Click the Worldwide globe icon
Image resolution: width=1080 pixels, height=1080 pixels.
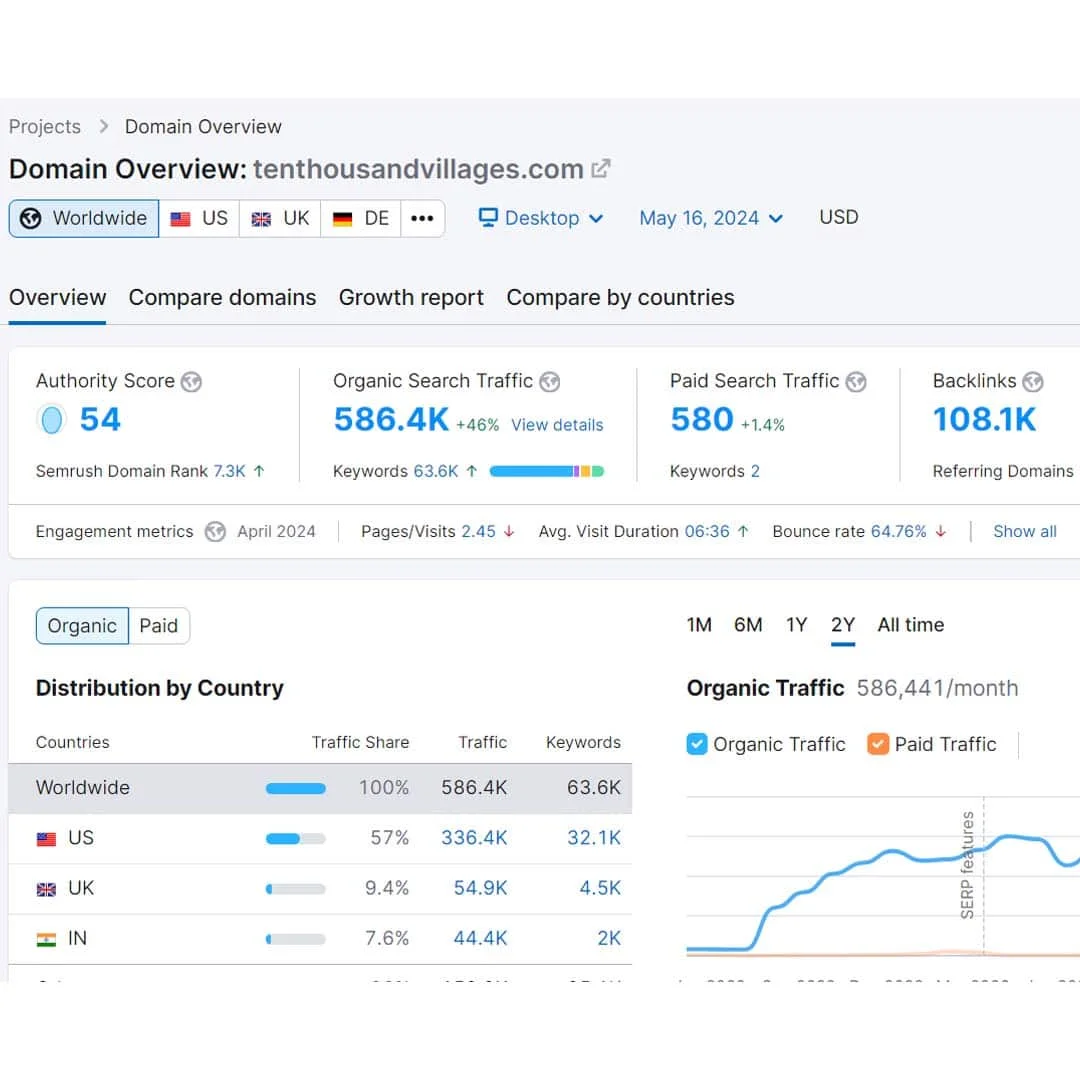30,218
